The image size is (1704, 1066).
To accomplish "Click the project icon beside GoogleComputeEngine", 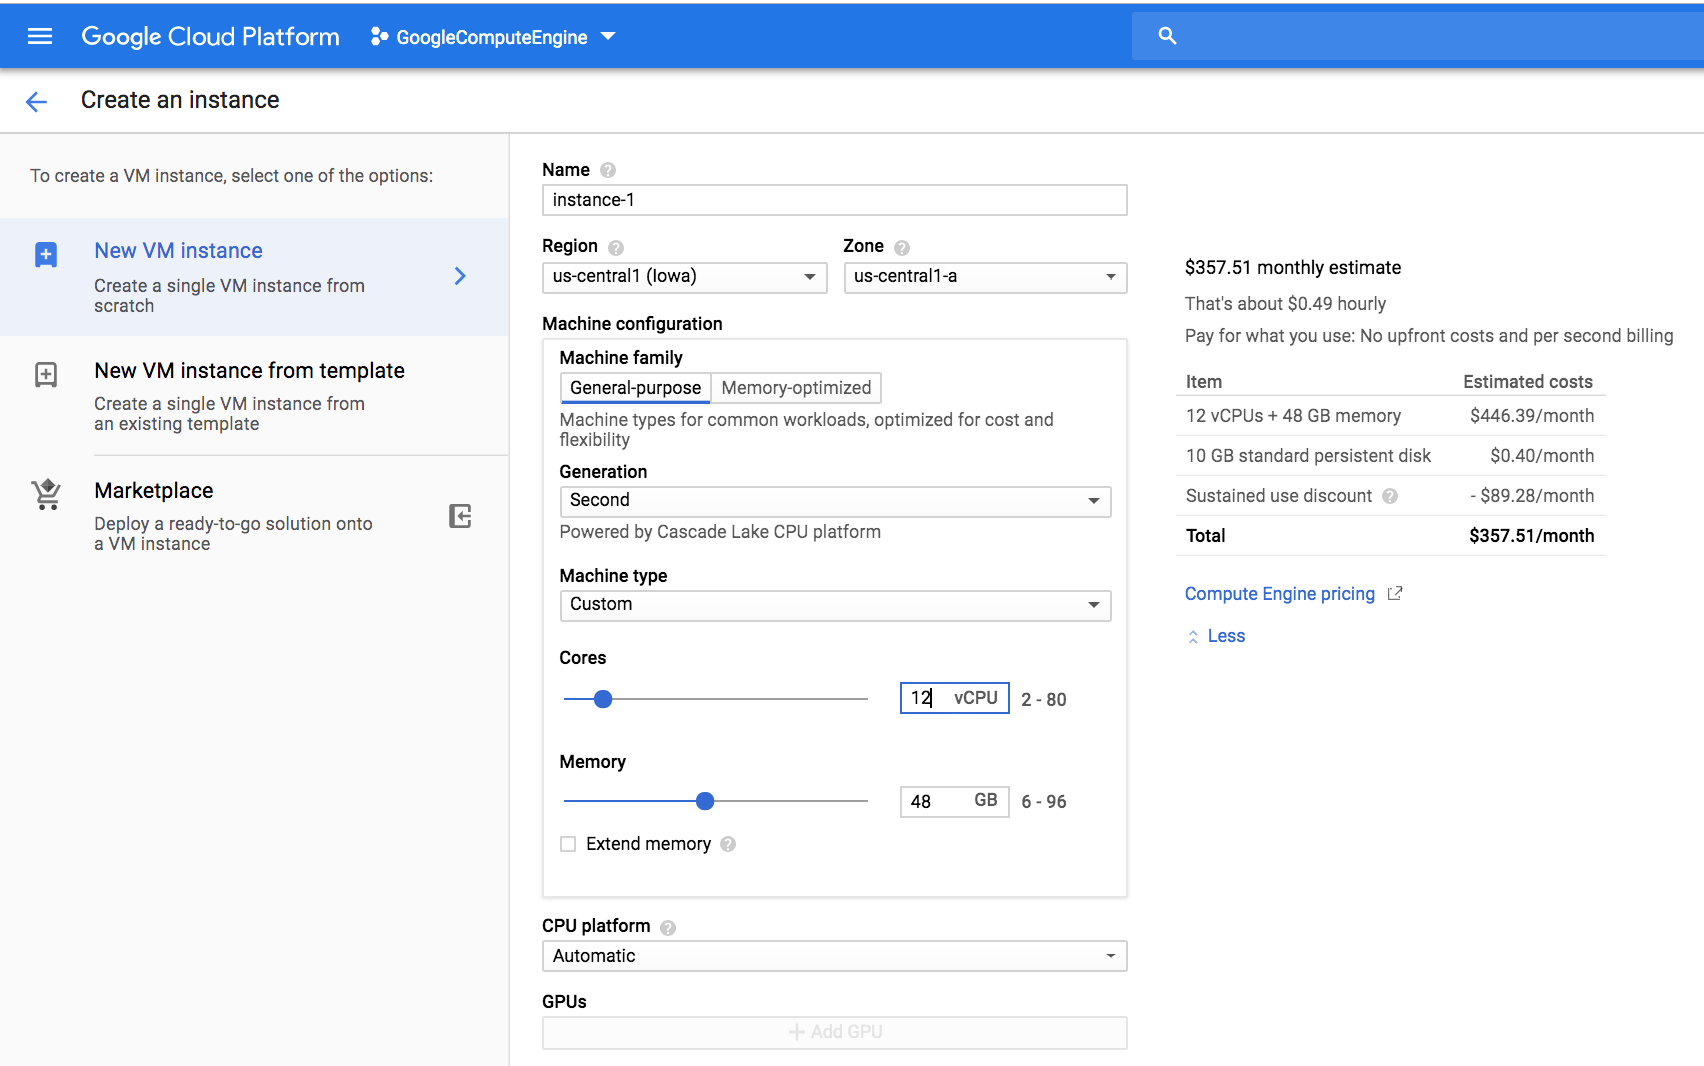I will 379,37.
